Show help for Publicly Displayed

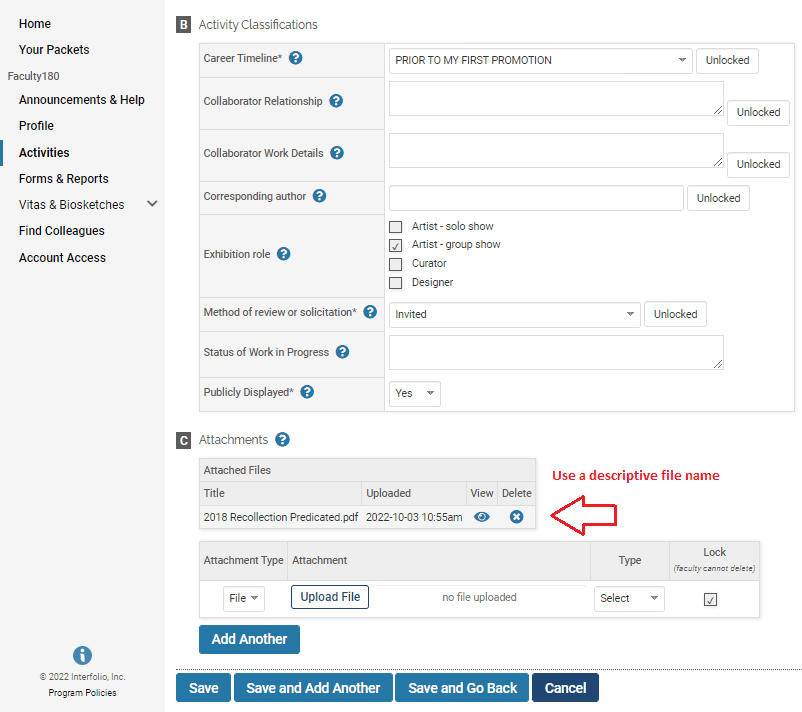click(x=307, y=392)
